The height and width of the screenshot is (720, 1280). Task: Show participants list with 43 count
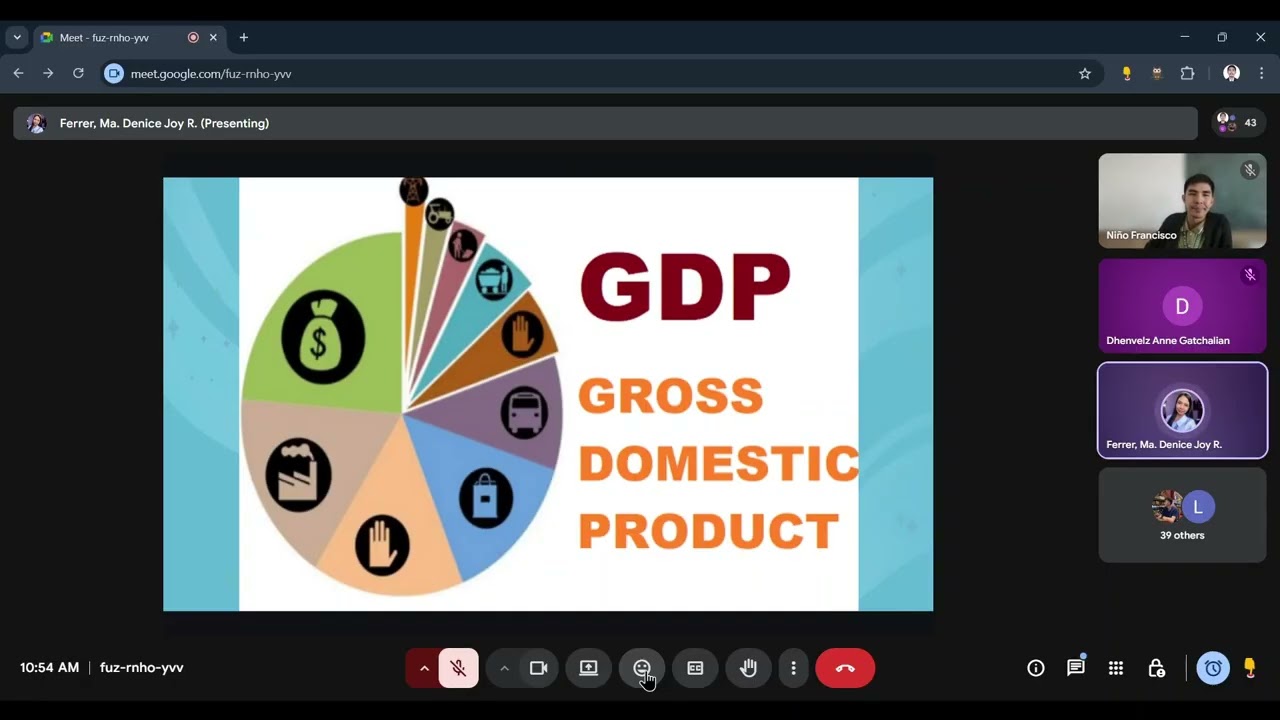(1238, 123)
